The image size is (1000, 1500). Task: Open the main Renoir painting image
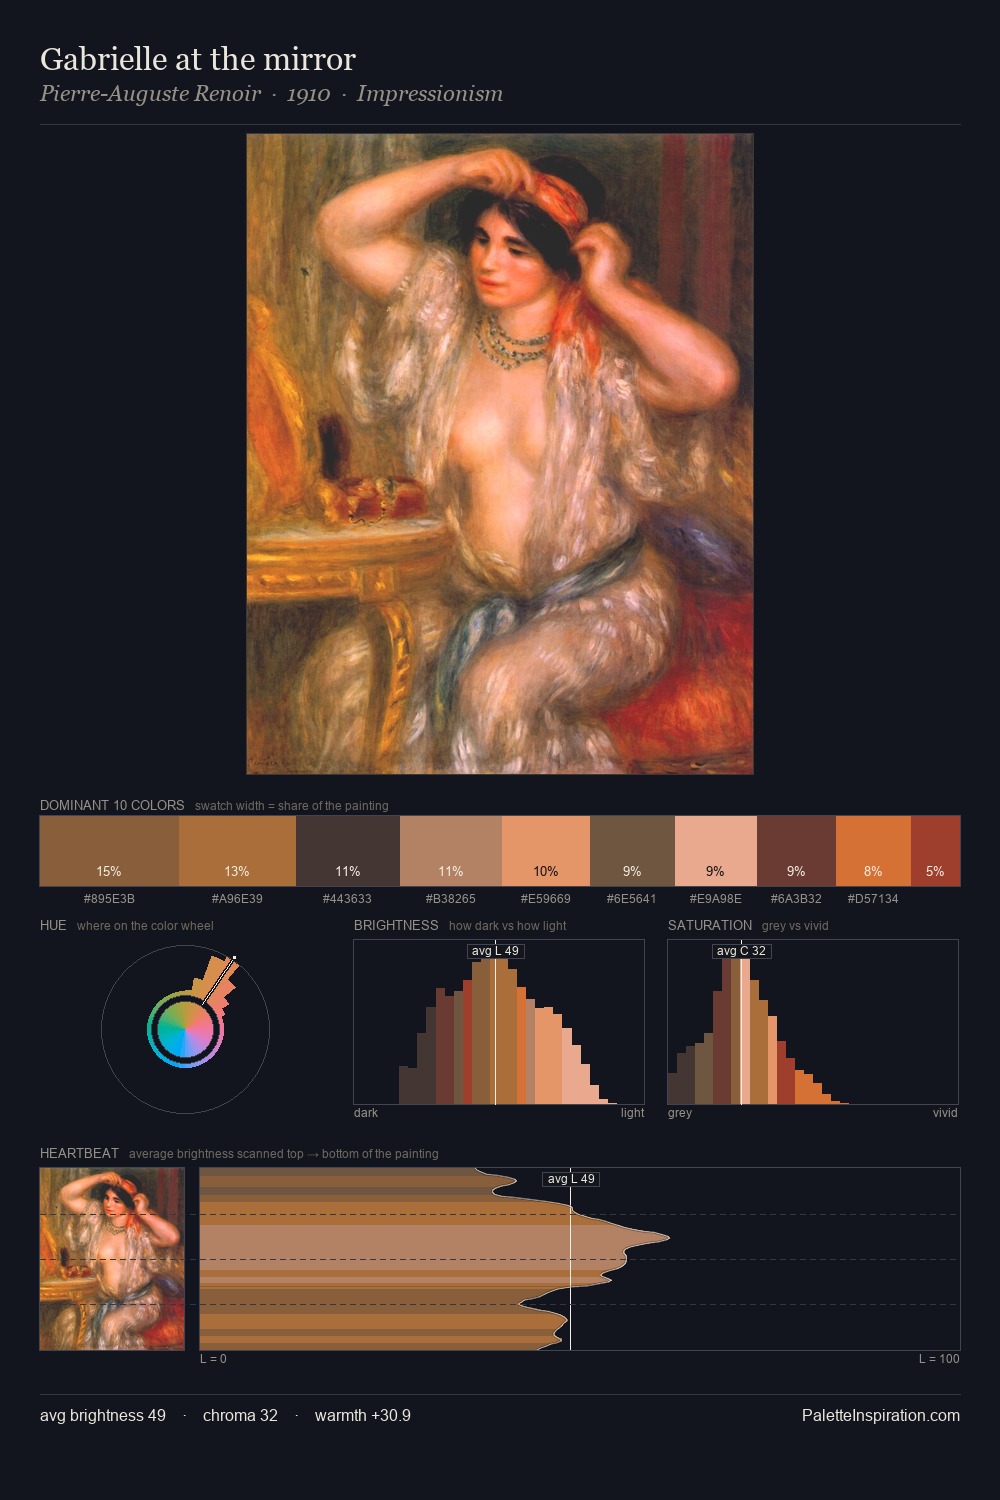500,454
